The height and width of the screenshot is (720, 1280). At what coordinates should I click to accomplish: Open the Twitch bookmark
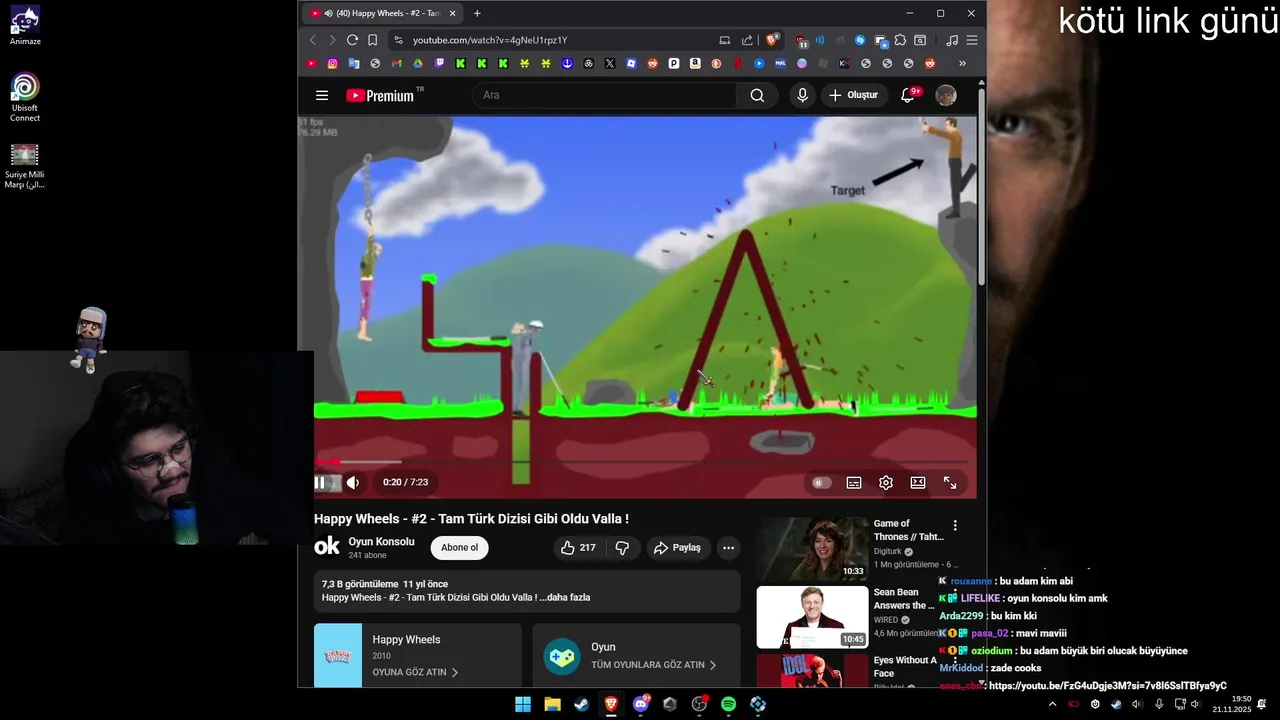pos(440,63)
